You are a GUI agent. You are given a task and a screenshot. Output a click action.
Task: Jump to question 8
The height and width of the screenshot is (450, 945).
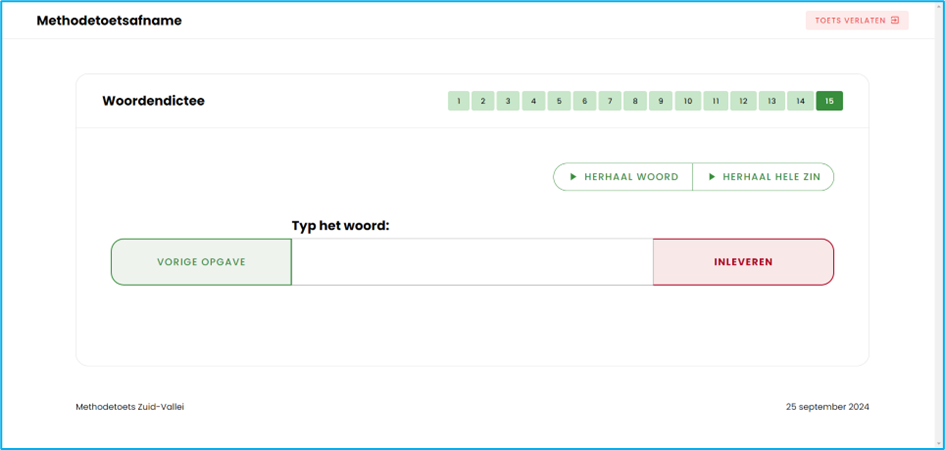tap(635, 101)
